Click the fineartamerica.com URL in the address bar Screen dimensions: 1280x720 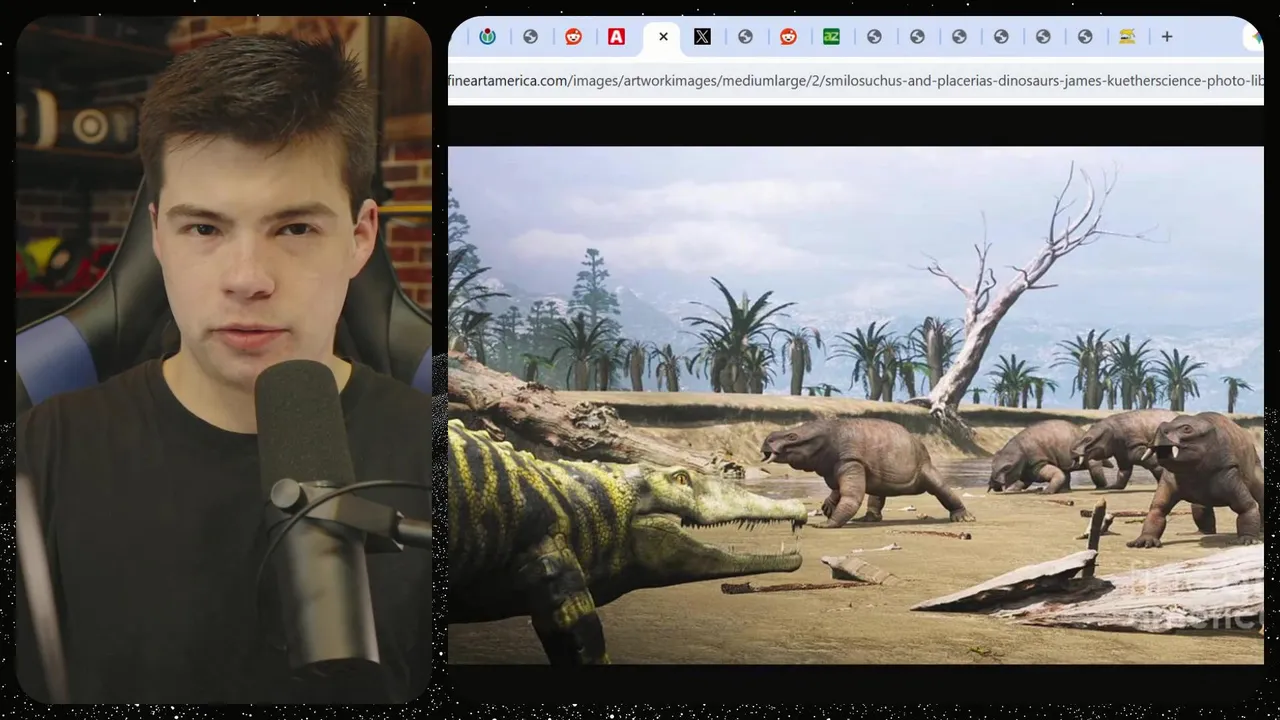click(856, 81)
